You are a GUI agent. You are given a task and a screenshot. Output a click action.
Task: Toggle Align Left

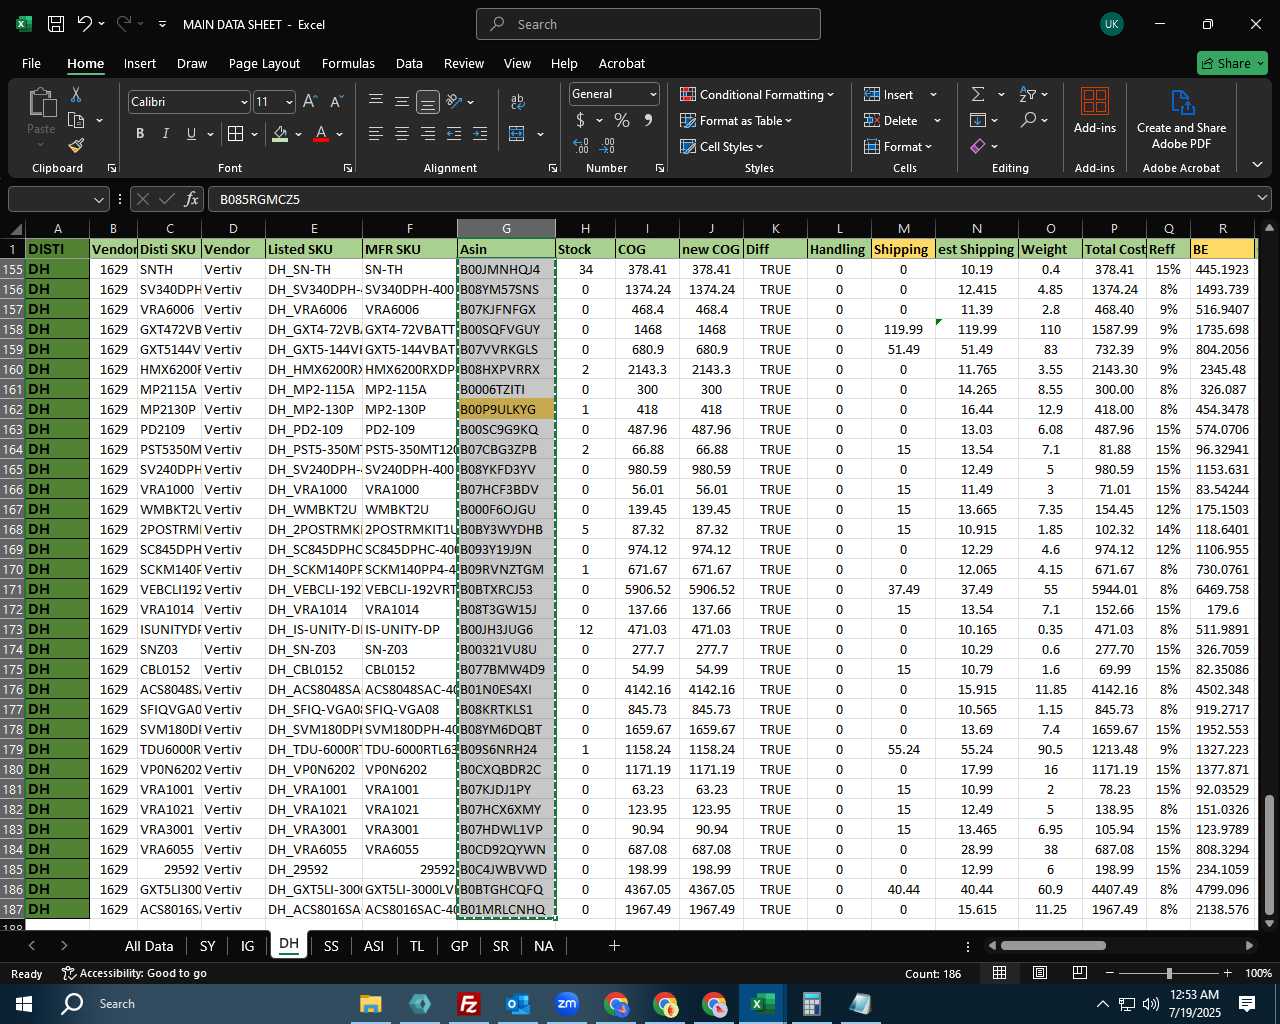376,134
